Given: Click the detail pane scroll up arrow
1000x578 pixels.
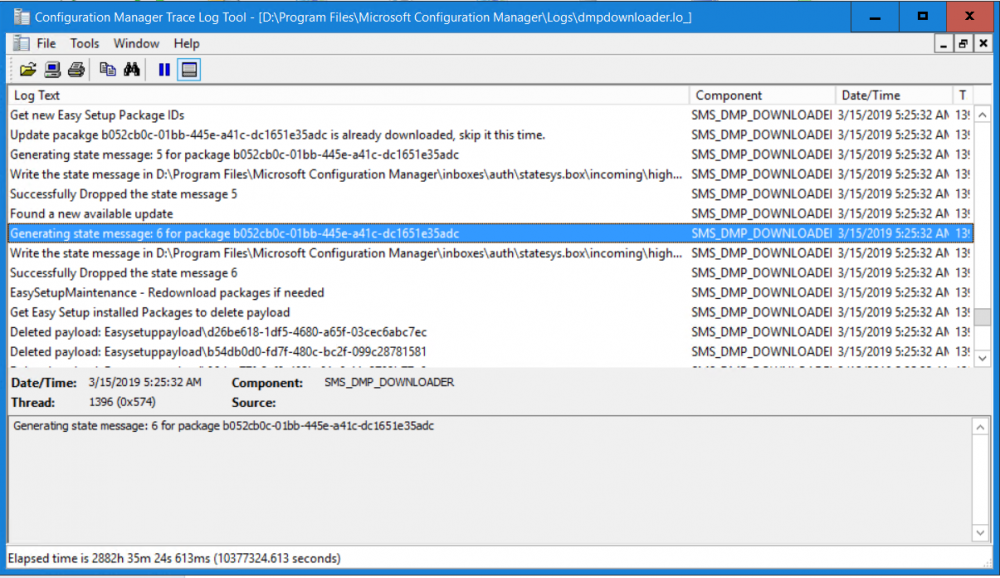Looking at the screenshot, I should pos(980,426).
